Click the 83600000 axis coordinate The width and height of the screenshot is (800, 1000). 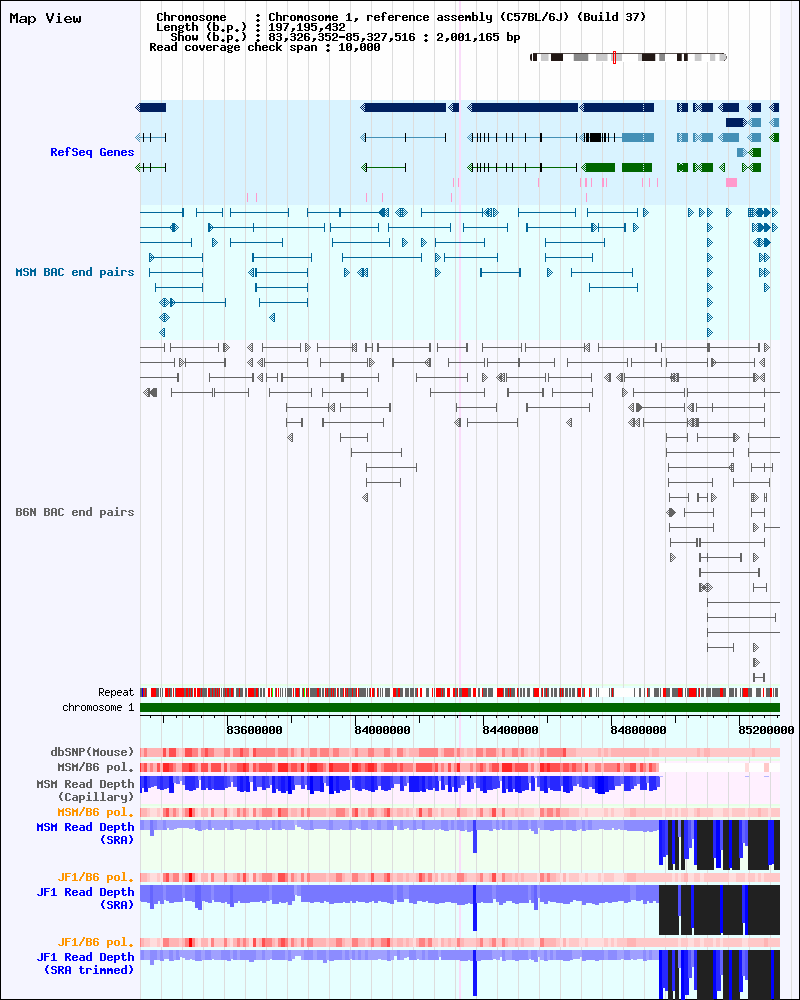coord(254,730)
